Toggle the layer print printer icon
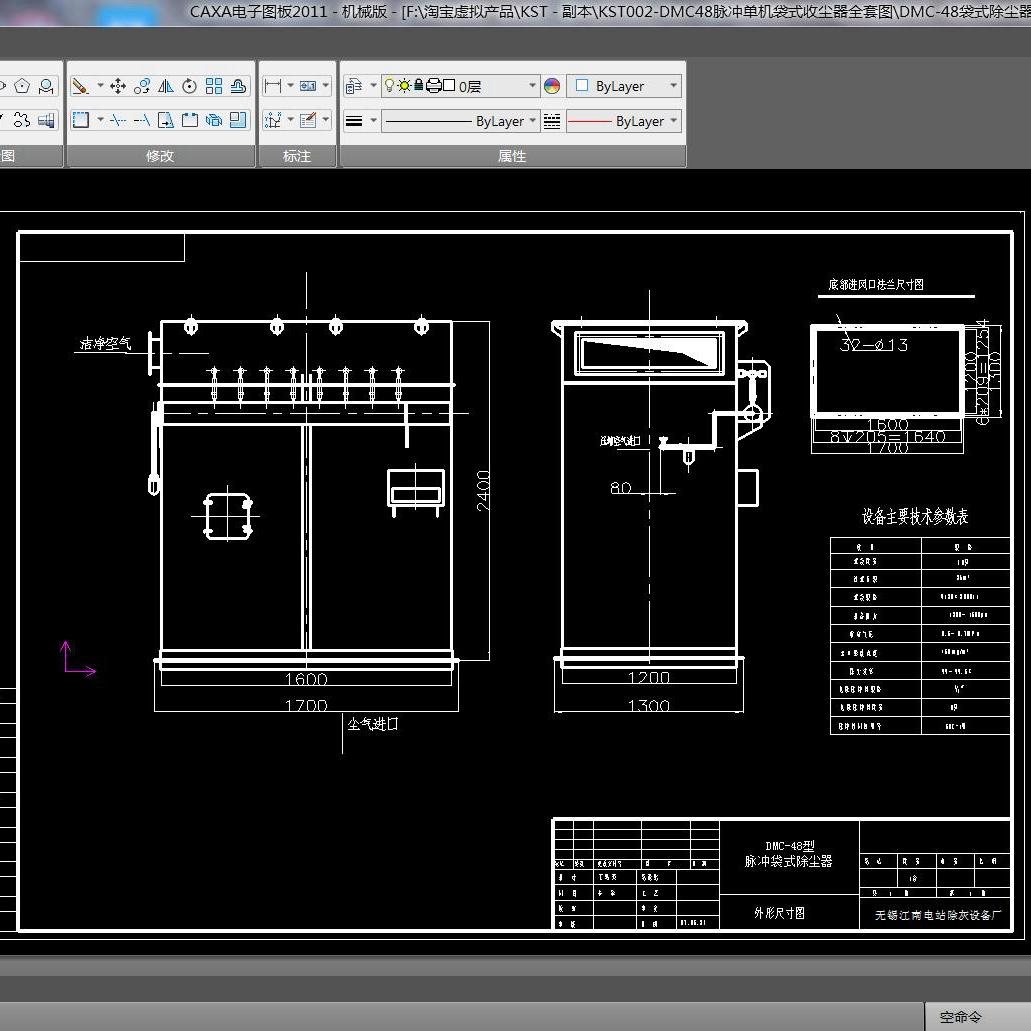The height and width of the screenshot is (1031, 1031). (x=434, y=85)
